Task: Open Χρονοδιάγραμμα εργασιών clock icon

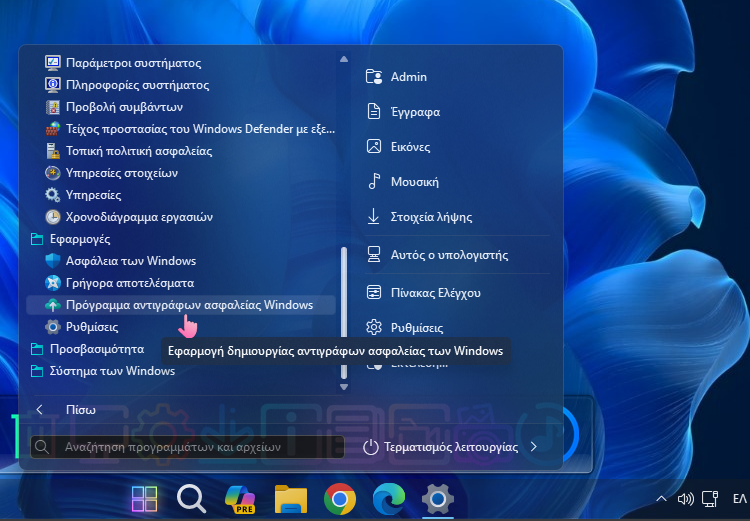Action: tap(53, 217)
